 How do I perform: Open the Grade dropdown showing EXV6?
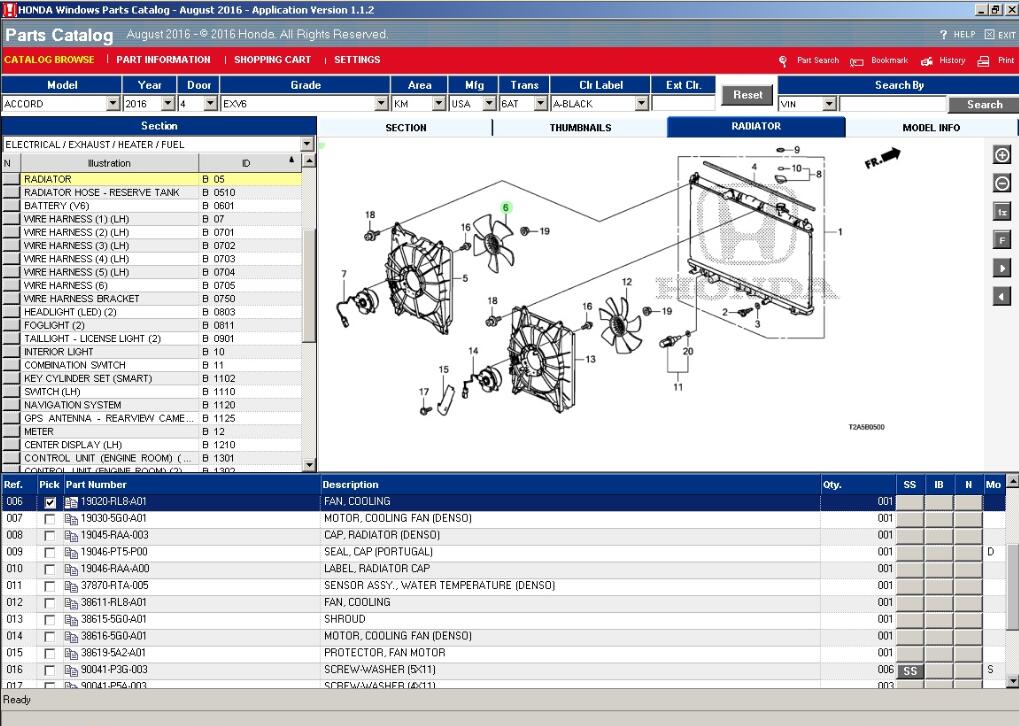coord(381,104)
